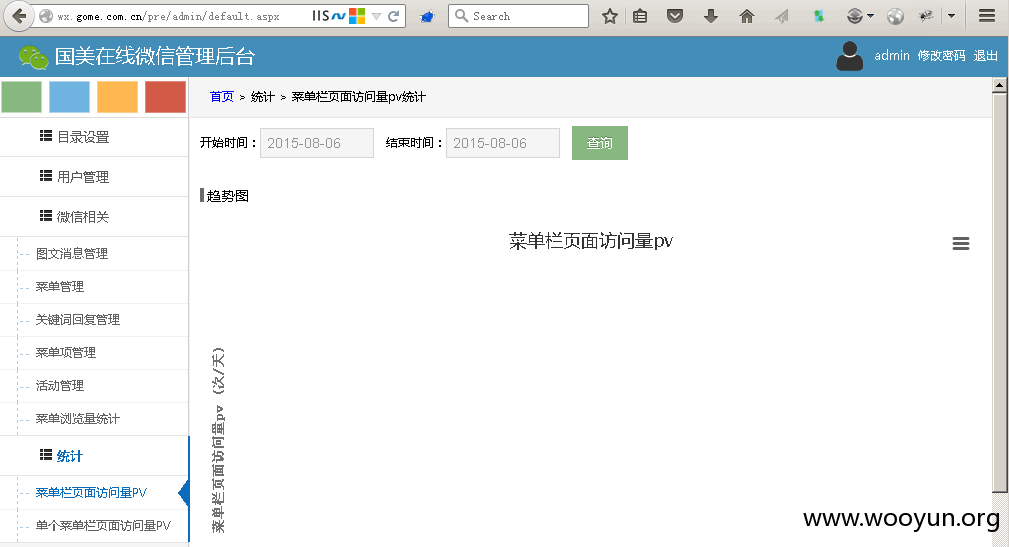Viewport: 1009px width, 547px height.
Task: Focus the 结束时间 date field
Action: tap(503, 143)
